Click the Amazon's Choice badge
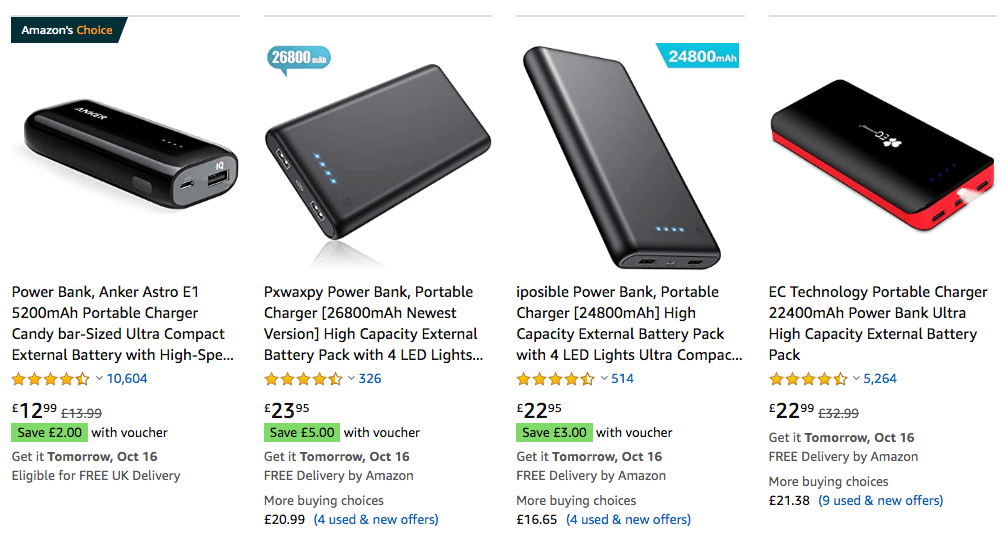Image resolution: width=1008 pixels, height=540 pixels. pyautogui.click(x=67, y=30)
